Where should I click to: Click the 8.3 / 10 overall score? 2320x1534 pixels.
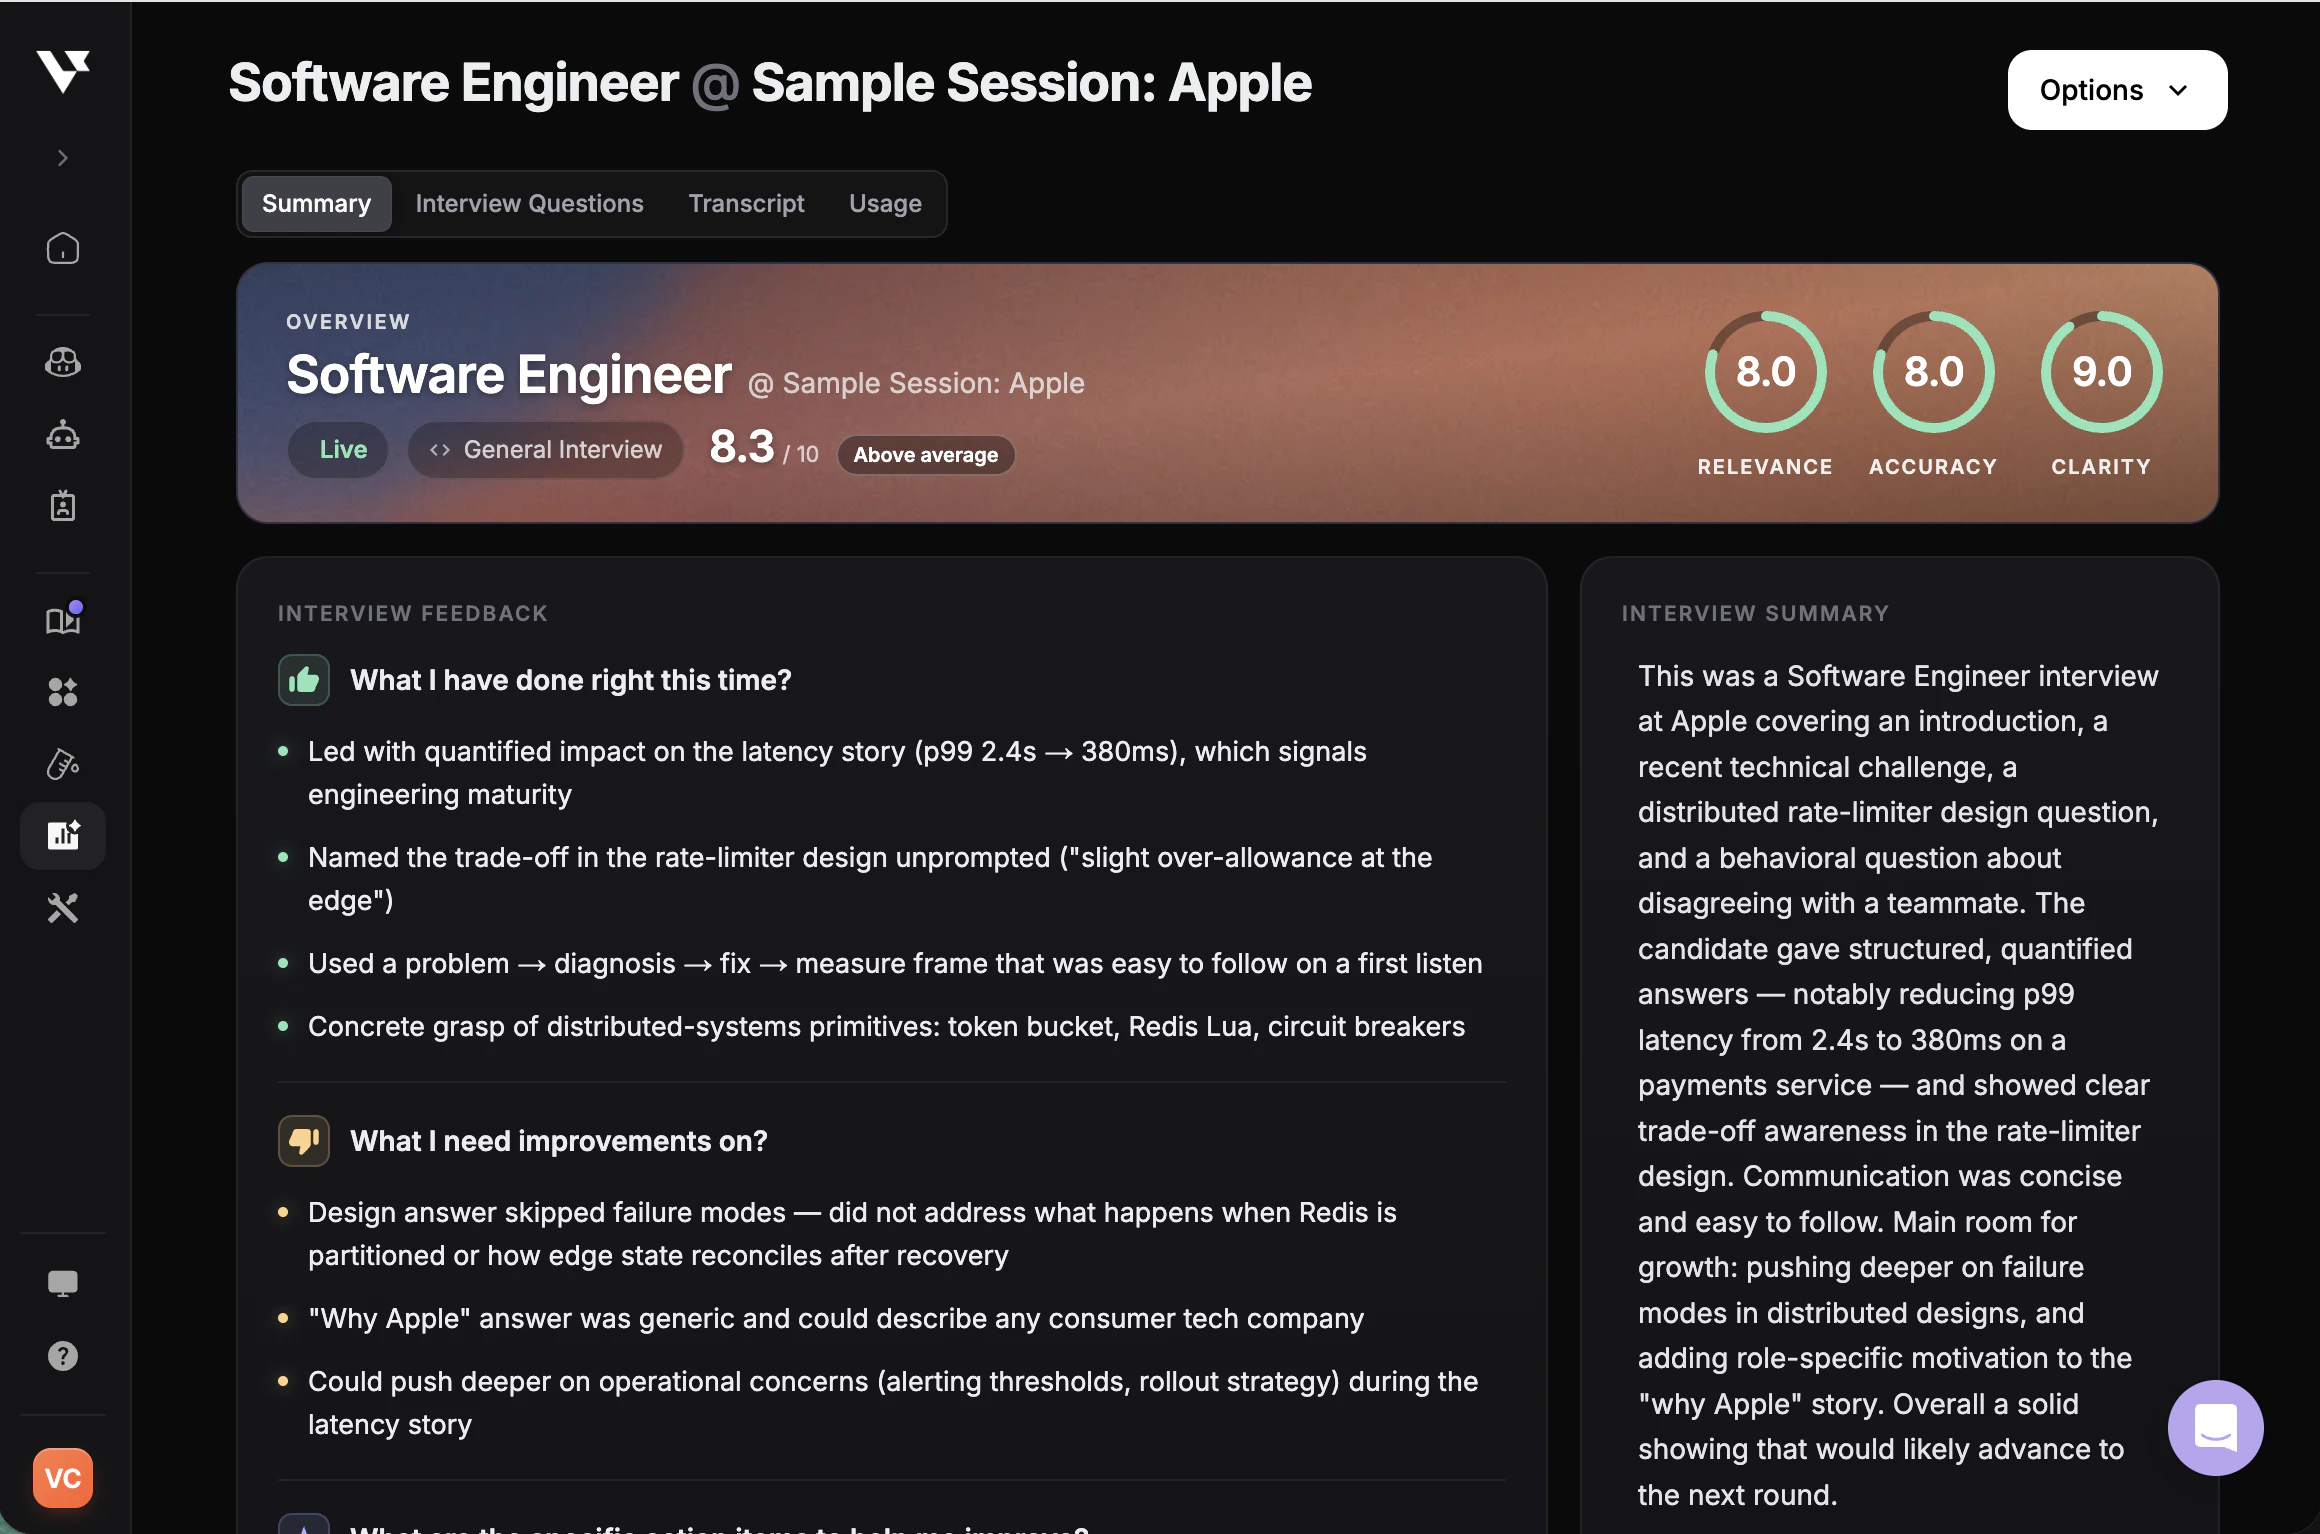pyautogui.click(x=764, y=448)
